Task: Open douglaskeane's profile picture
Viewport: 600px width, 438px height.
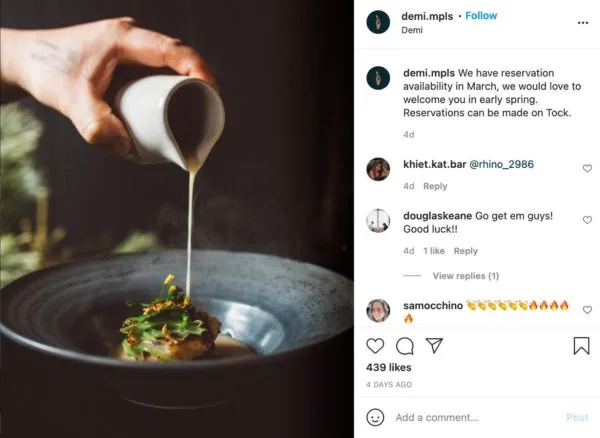Action: [x=378, y=221]
